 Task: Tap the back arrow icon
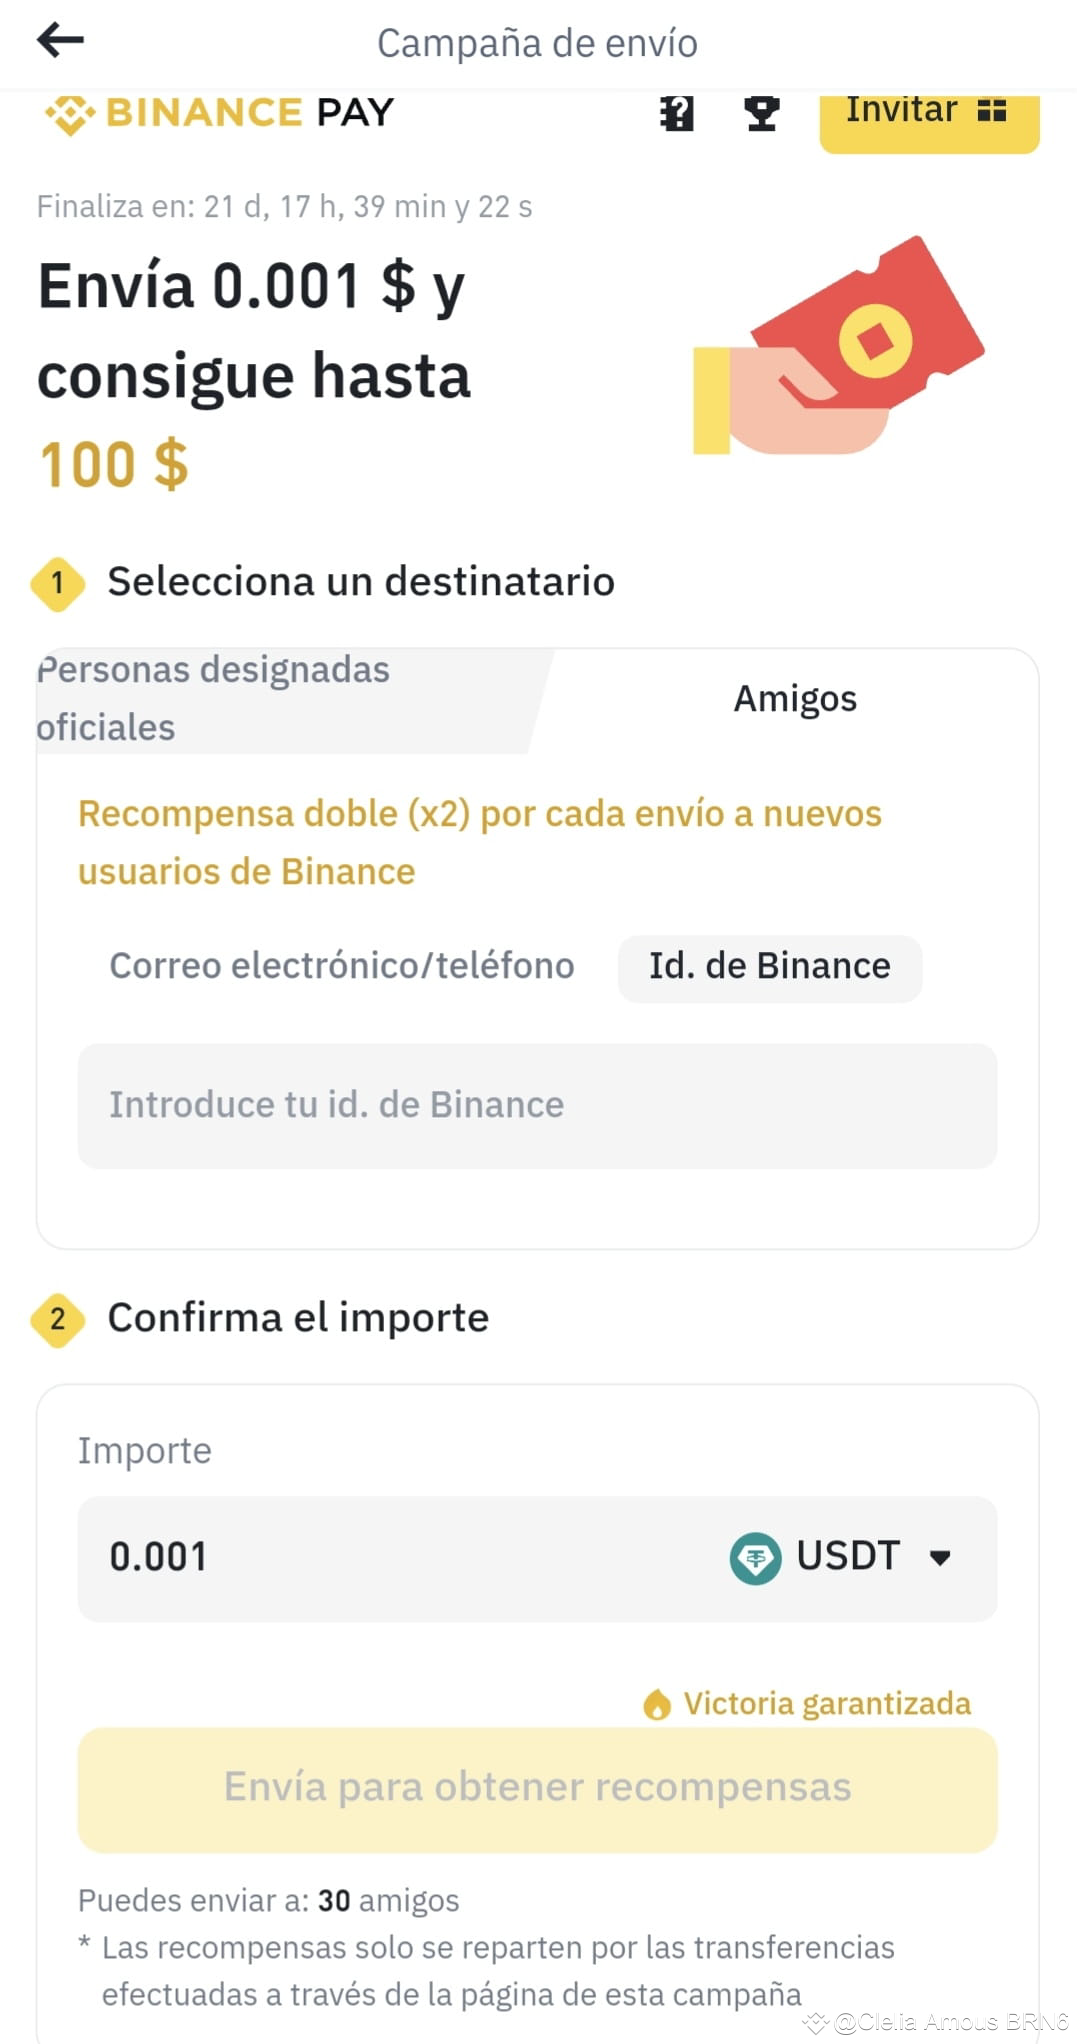60,40
